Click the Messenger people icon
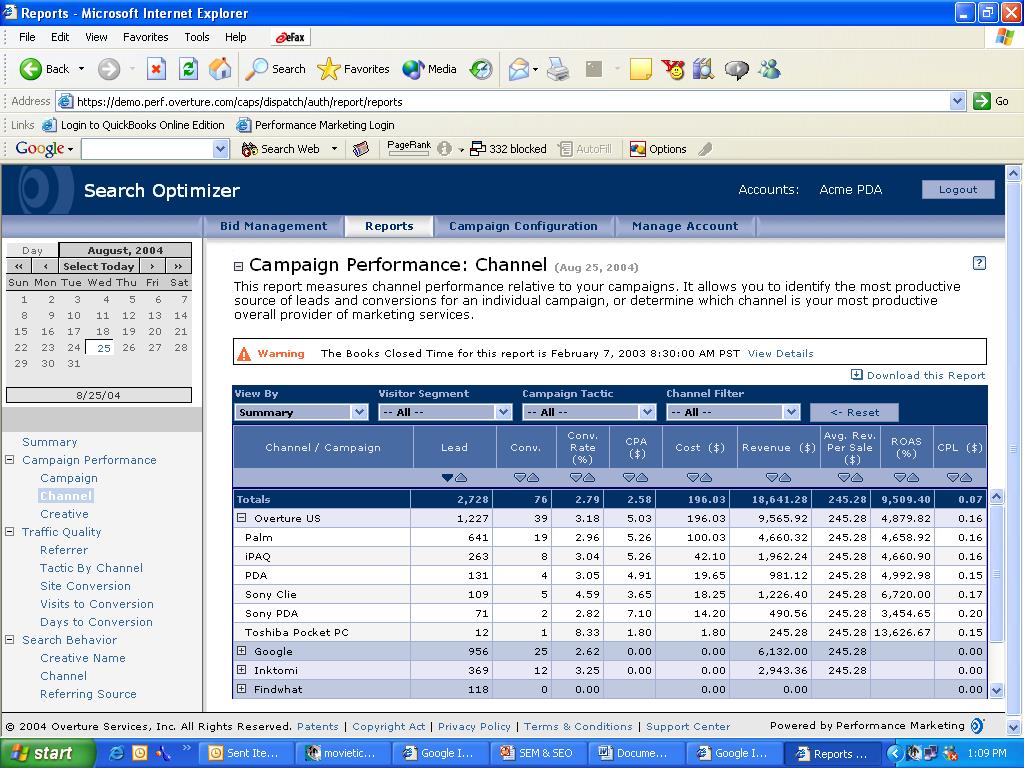 coord(769,69)
